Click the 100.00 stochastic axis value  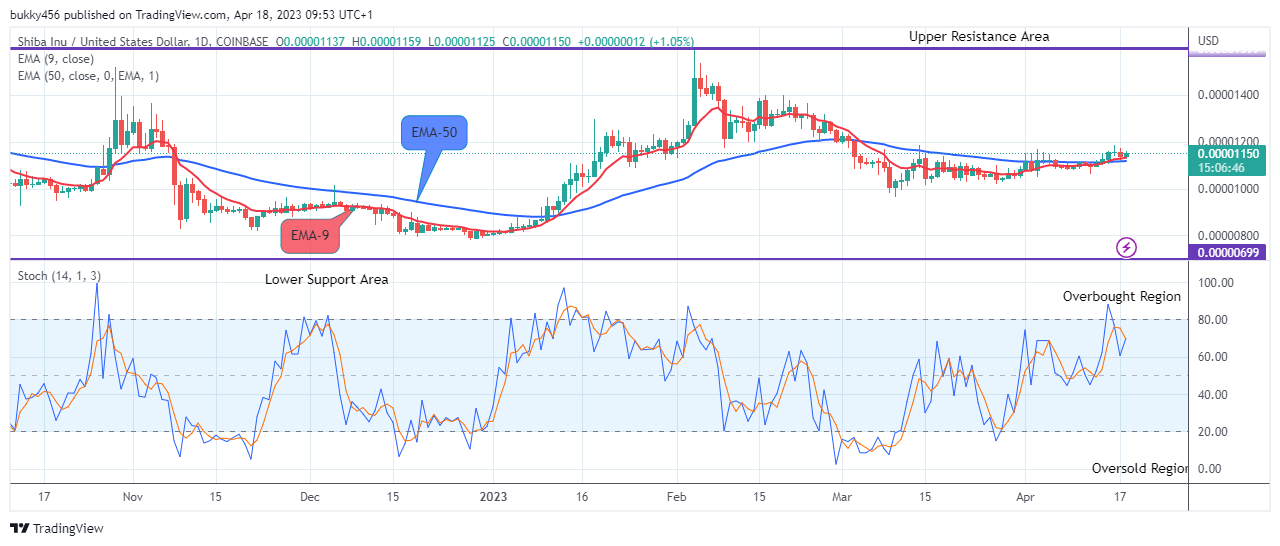point(1215,283)
